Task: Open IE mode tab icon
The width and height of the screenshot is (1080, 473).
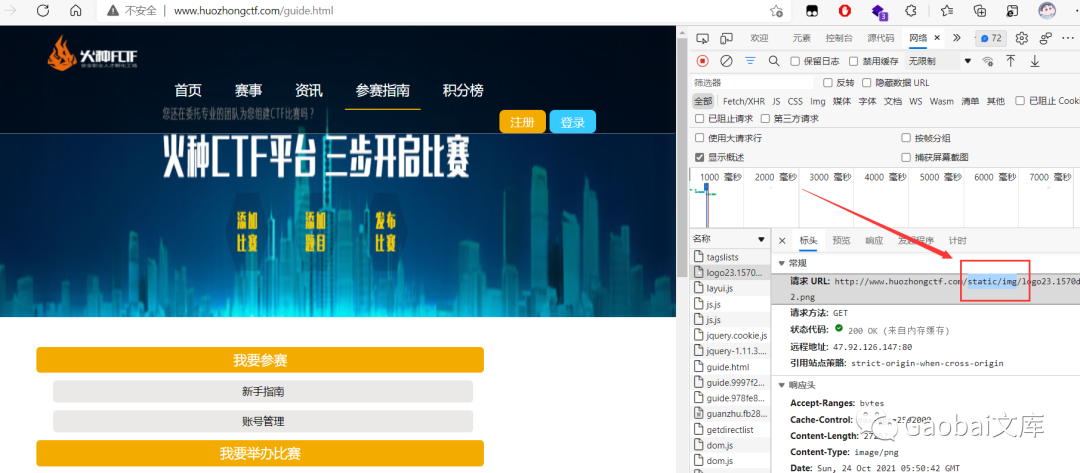Action: point(1012,11)
